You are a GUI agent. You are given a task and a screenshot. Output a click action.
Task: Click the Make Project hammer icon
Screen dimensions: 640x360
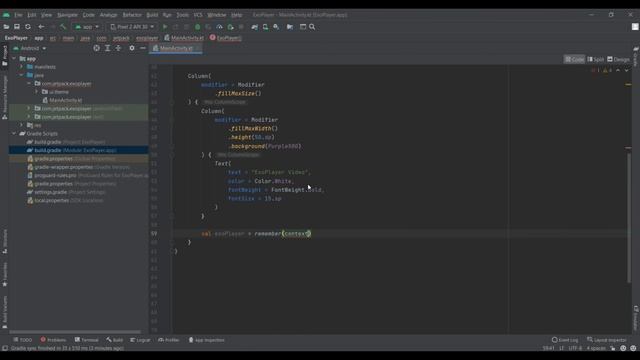[63, 27]
